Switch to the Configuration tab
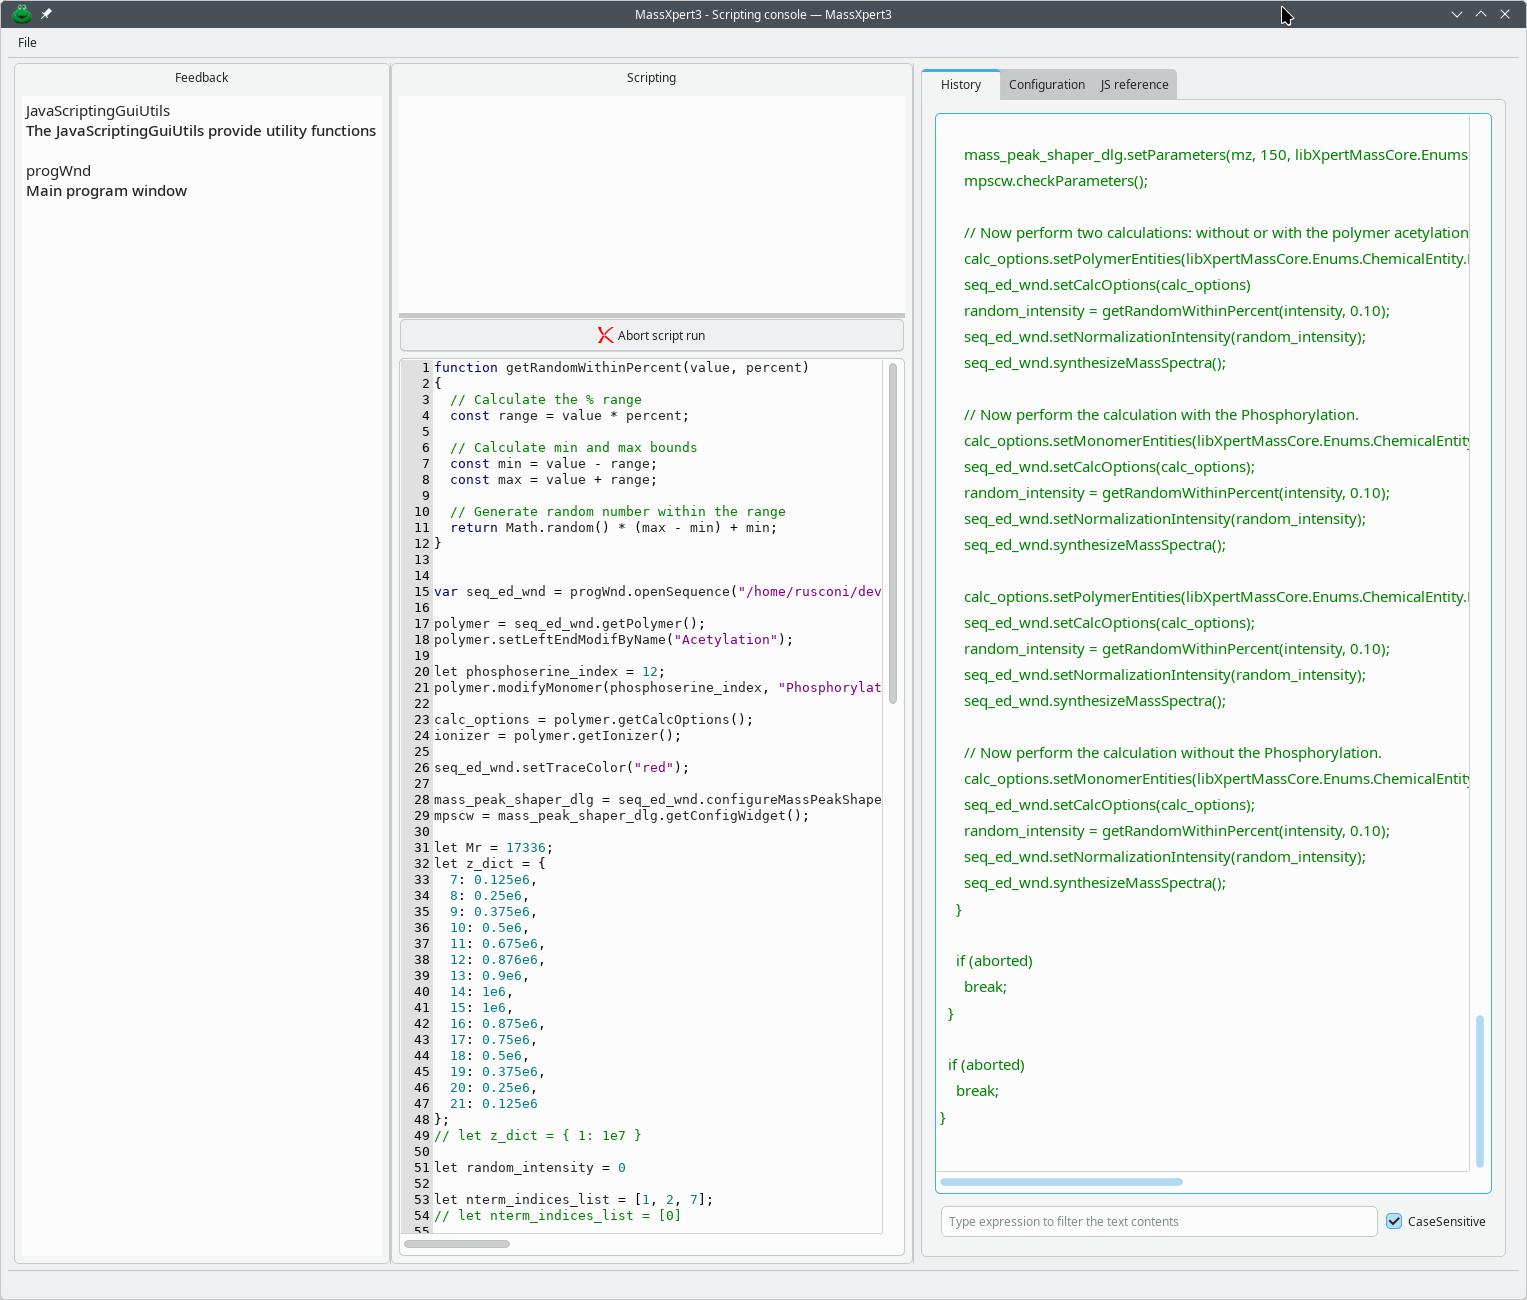Screen dimensions: 1527x1300 click(x=1046, y=84)
